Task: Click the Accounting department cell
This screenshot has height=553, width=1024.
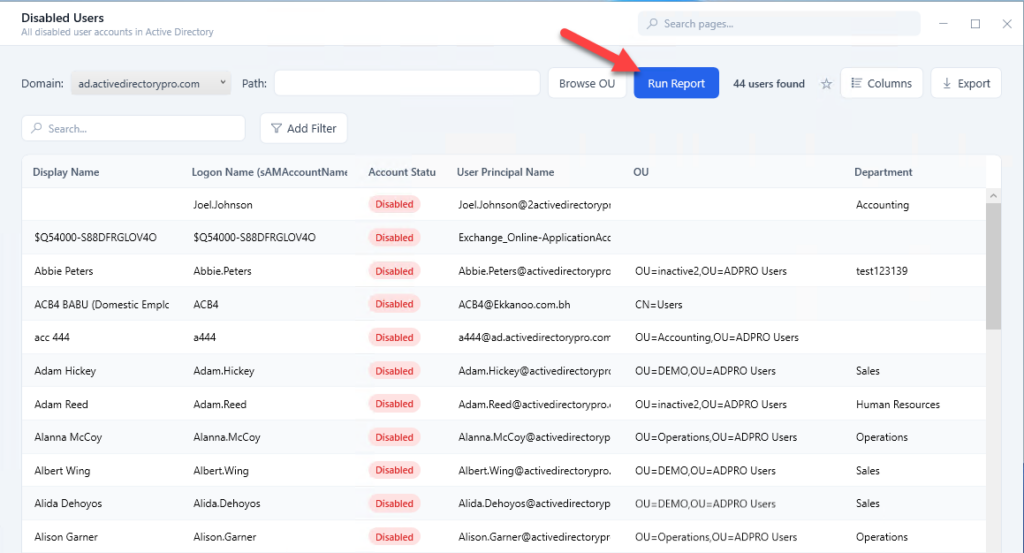Action: [x=882, y=204]
